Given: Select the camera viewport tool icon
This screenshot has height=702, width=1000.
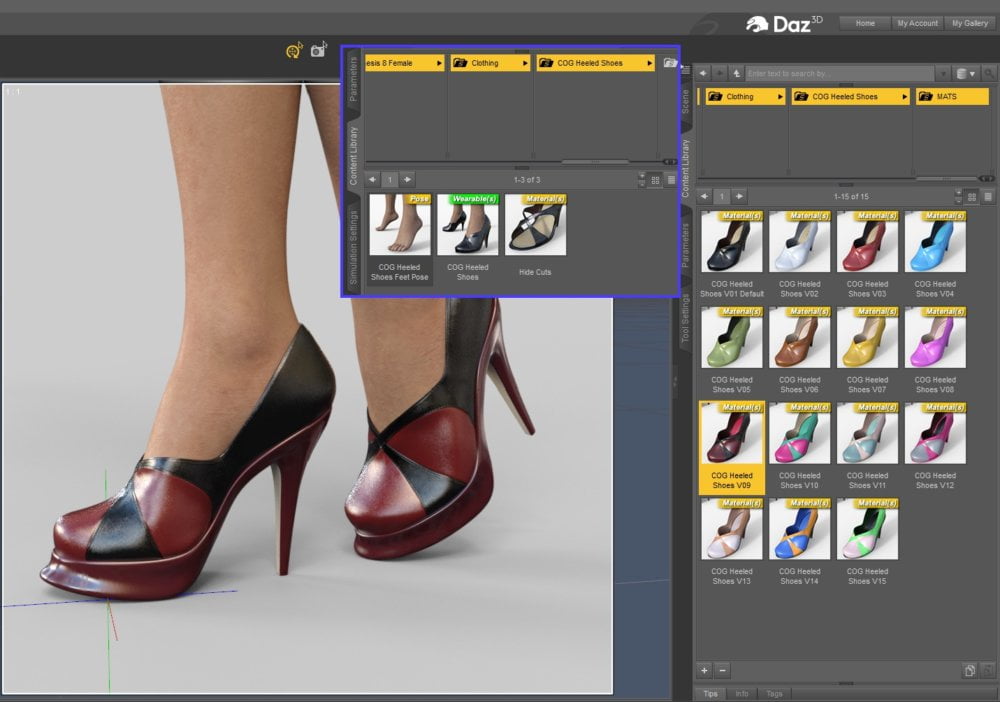Looking at the screenshot, I should coord(319,48).
